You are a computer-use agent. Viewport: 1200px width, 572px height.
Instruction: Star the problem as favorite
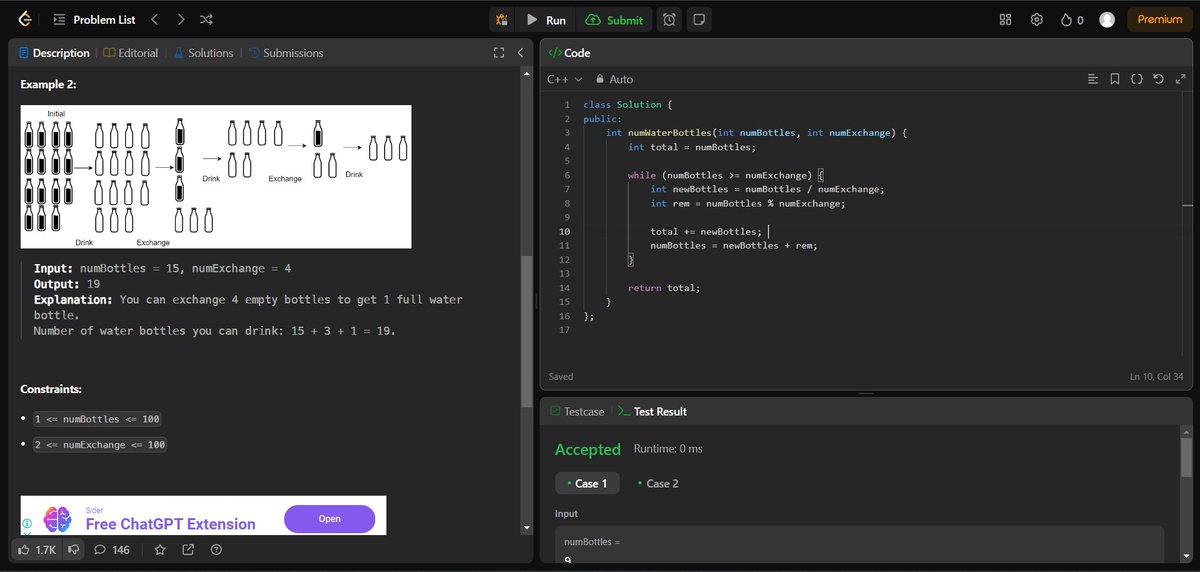click(x=160, y=550)
